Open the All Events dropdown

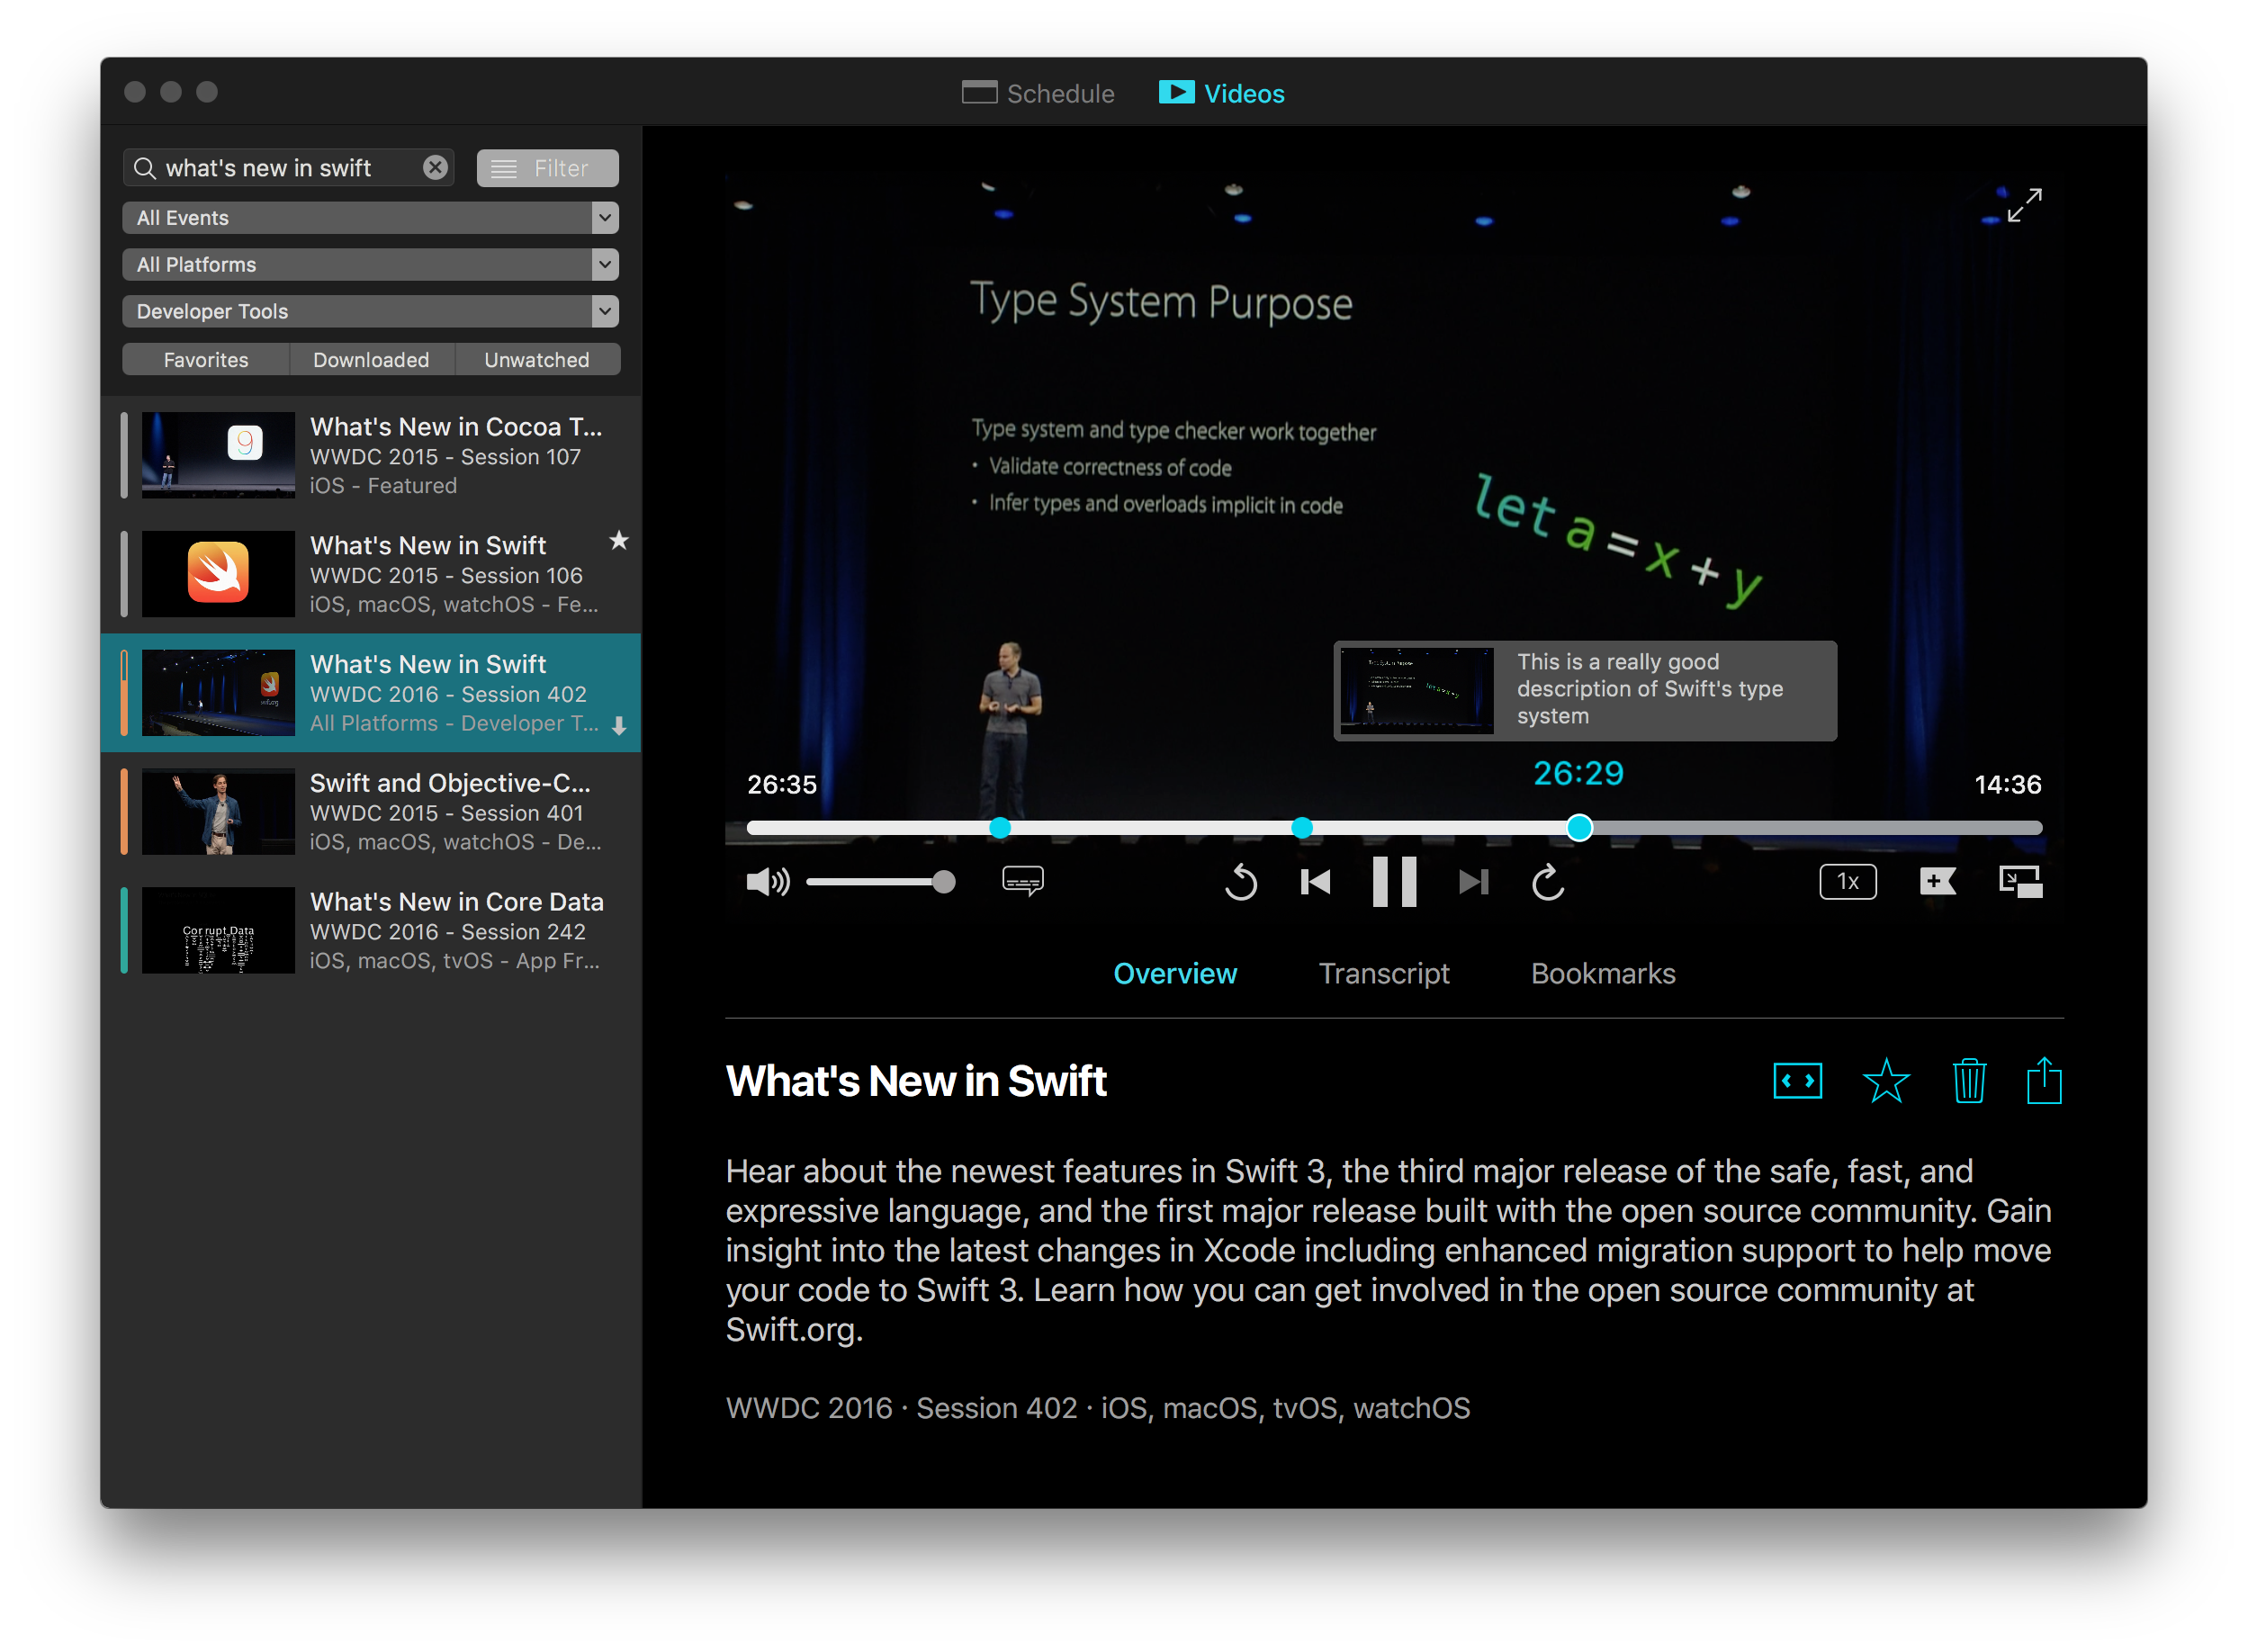tap(370, 217)
